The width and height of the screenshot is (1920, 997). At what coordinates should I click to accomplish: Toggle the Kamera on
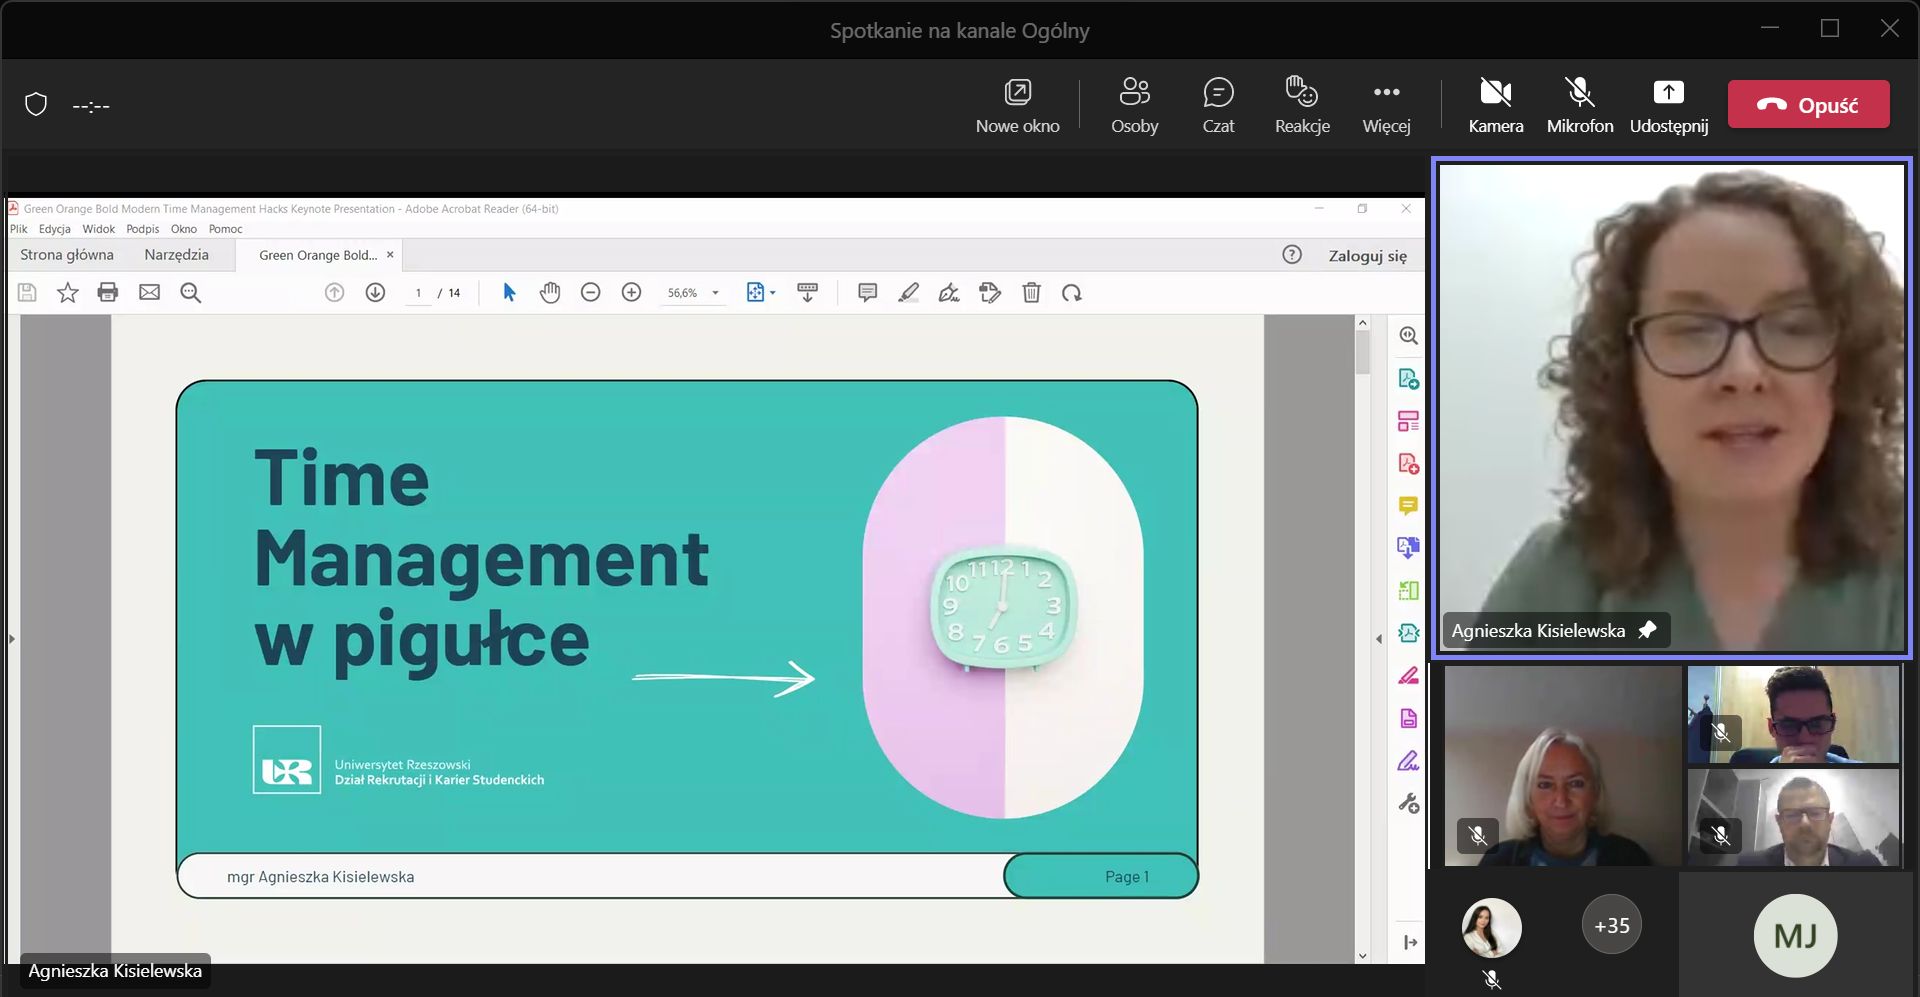(1495, 105)
